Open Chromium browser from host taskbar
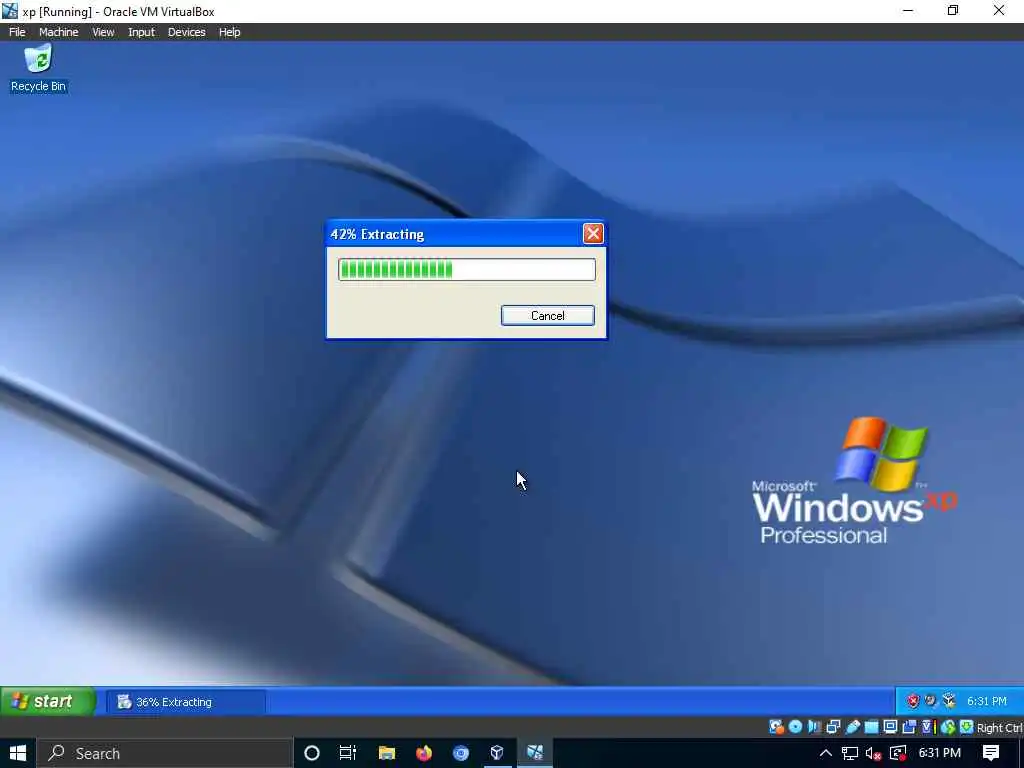 (x=460, y=753)
